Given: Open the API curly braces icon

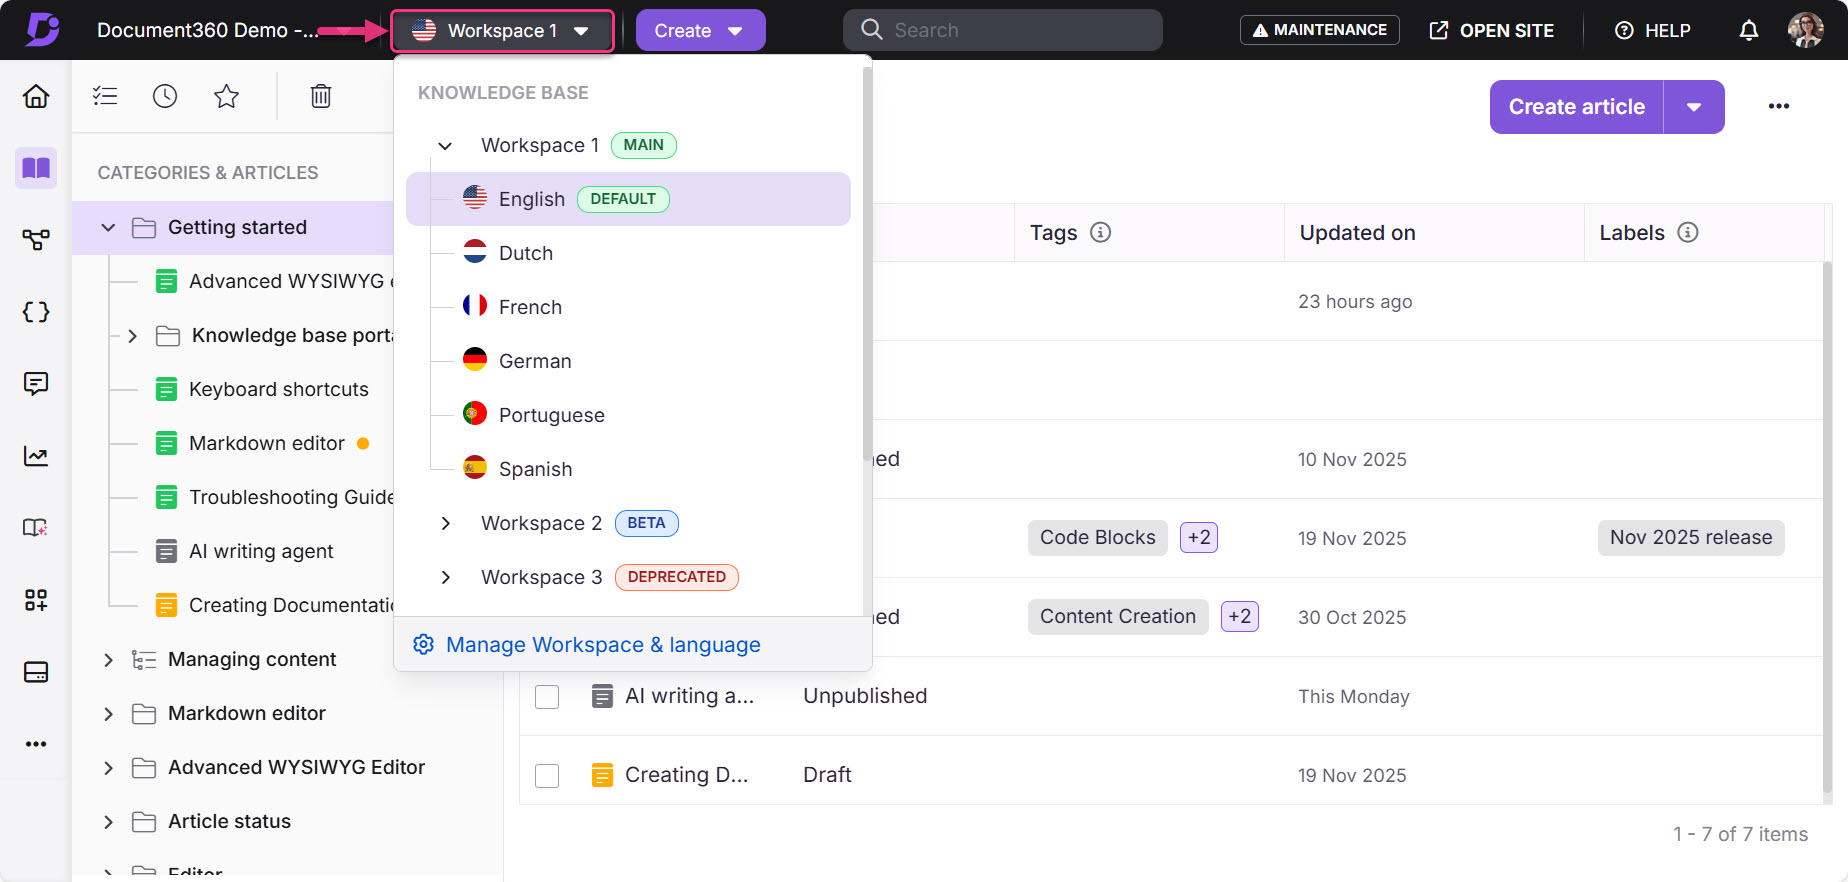Looking at the screenshot, I should (36, 312).
